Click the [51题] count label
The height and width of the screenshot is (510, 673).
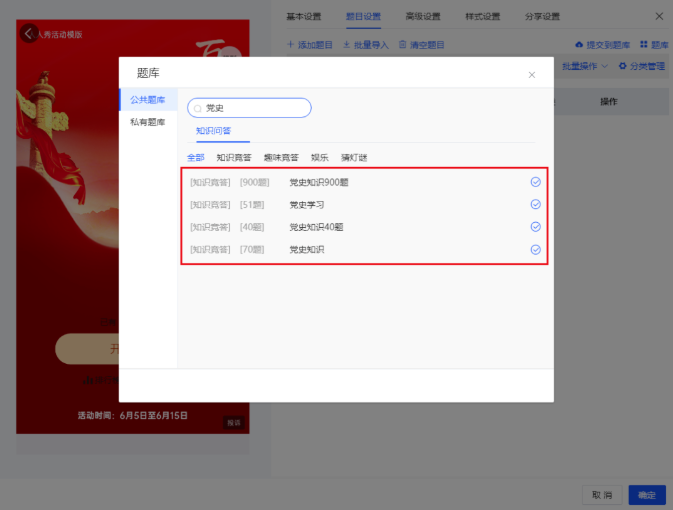pos(252,205)
